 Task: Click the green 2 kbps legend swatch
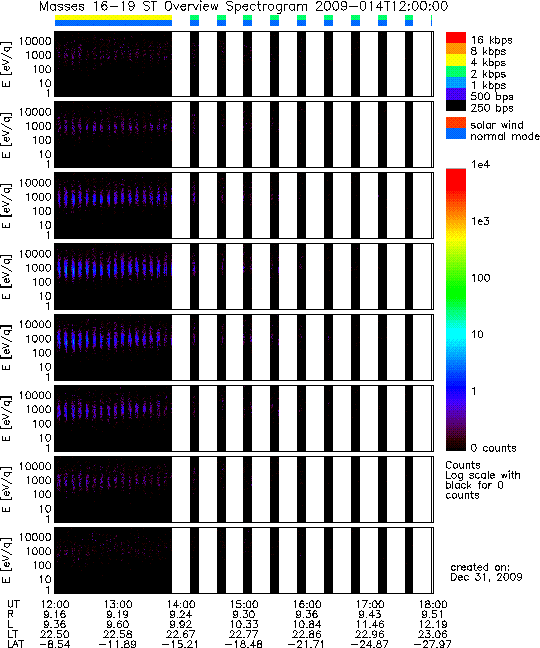[x=456, y=71]
